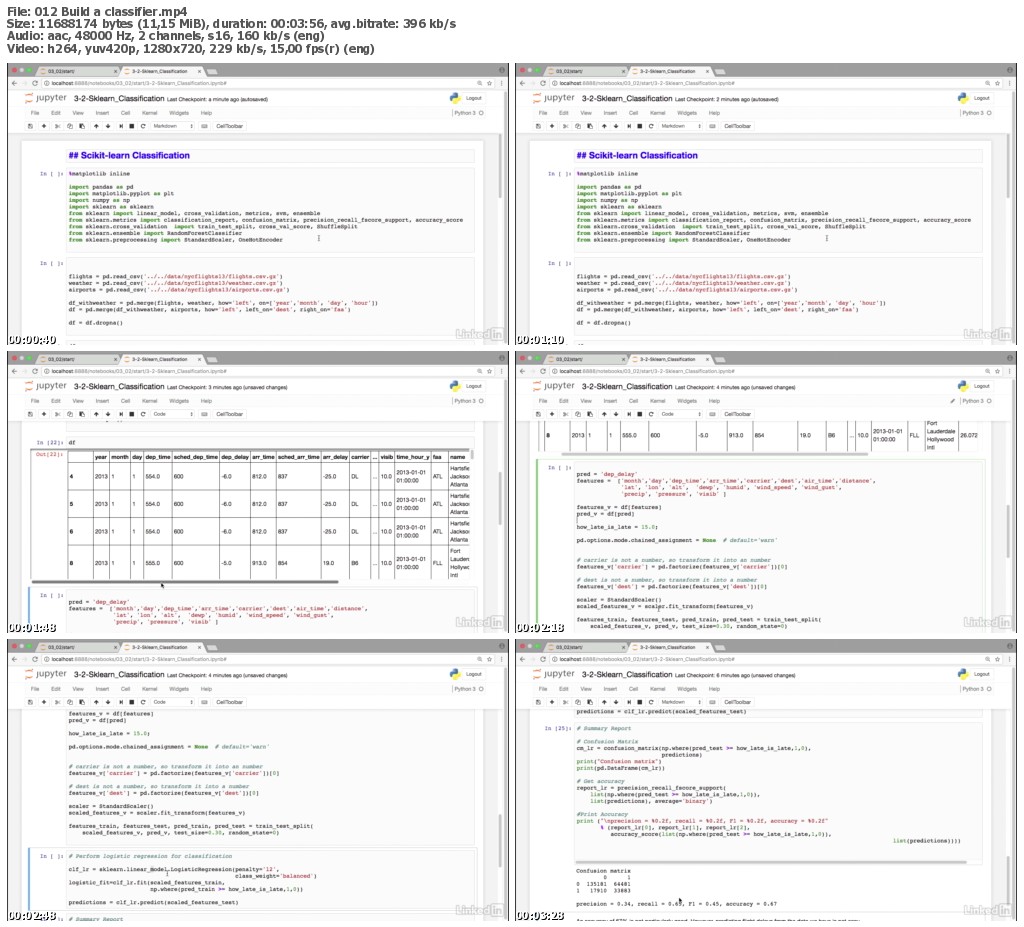Click horizontal scrollbar under table in 00:01:48 frame
The width and height of the screenshot is (1024, 927).
185,581
